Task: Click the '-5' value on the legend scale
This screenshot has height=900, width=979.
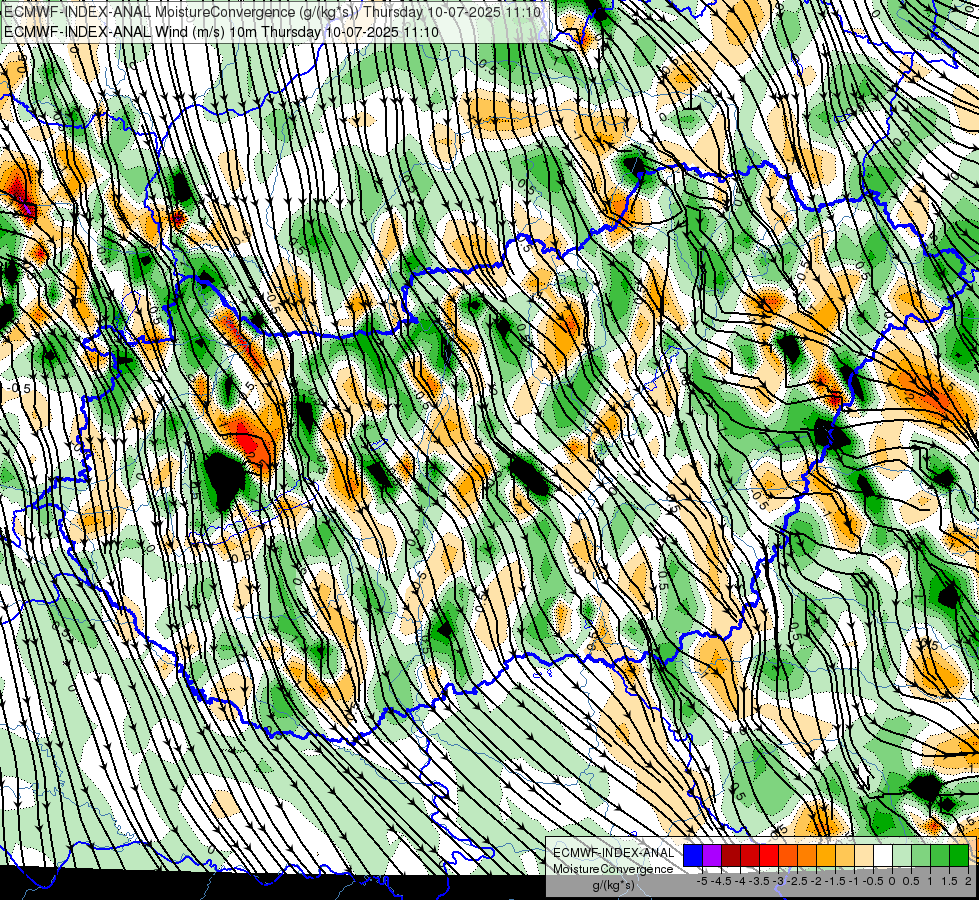Action: pyautogui.click(x=702, y=881)
